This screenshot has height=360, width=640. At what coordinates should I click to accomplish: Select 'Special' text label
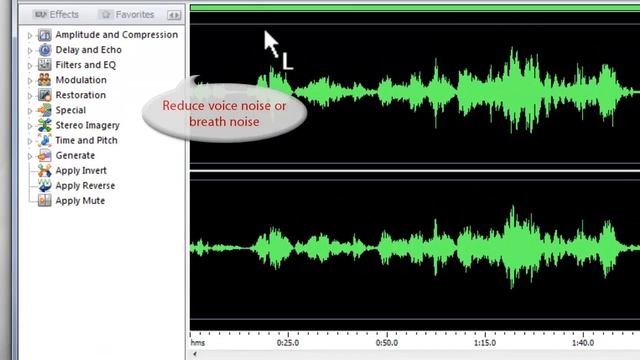tap(71, 110)
